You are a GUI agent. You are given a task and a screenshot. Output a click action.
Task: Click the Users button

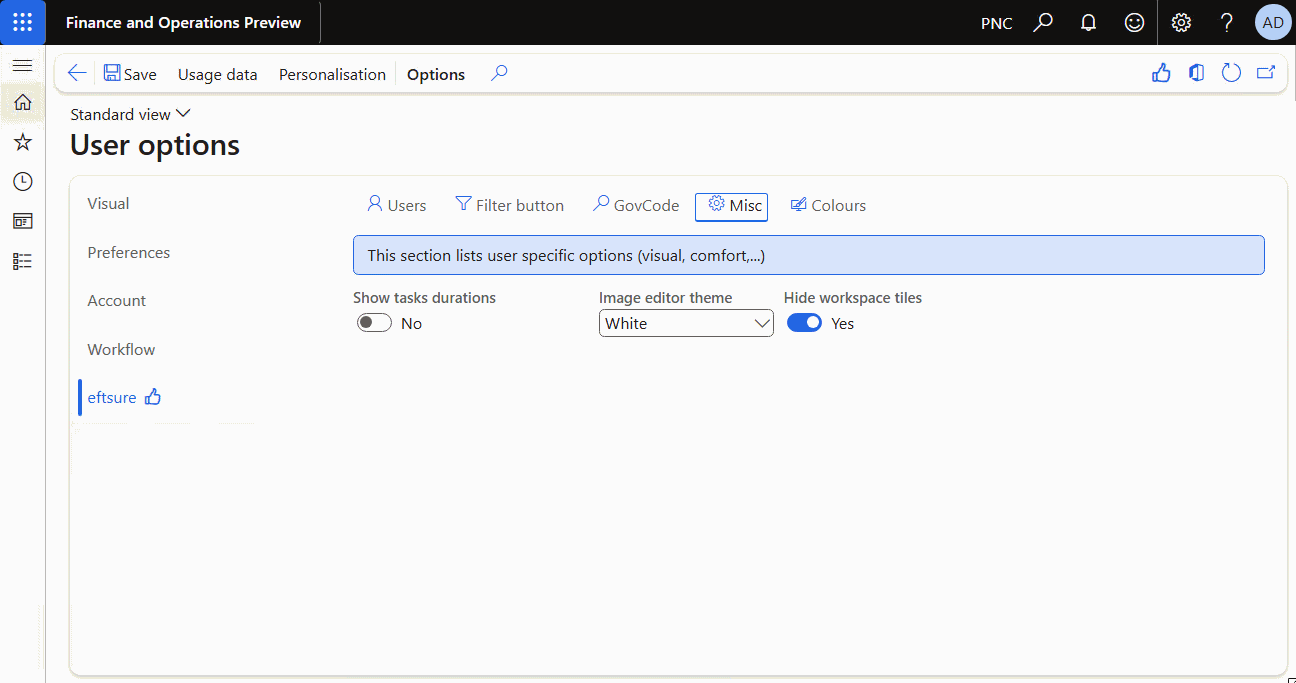[396, 205]
